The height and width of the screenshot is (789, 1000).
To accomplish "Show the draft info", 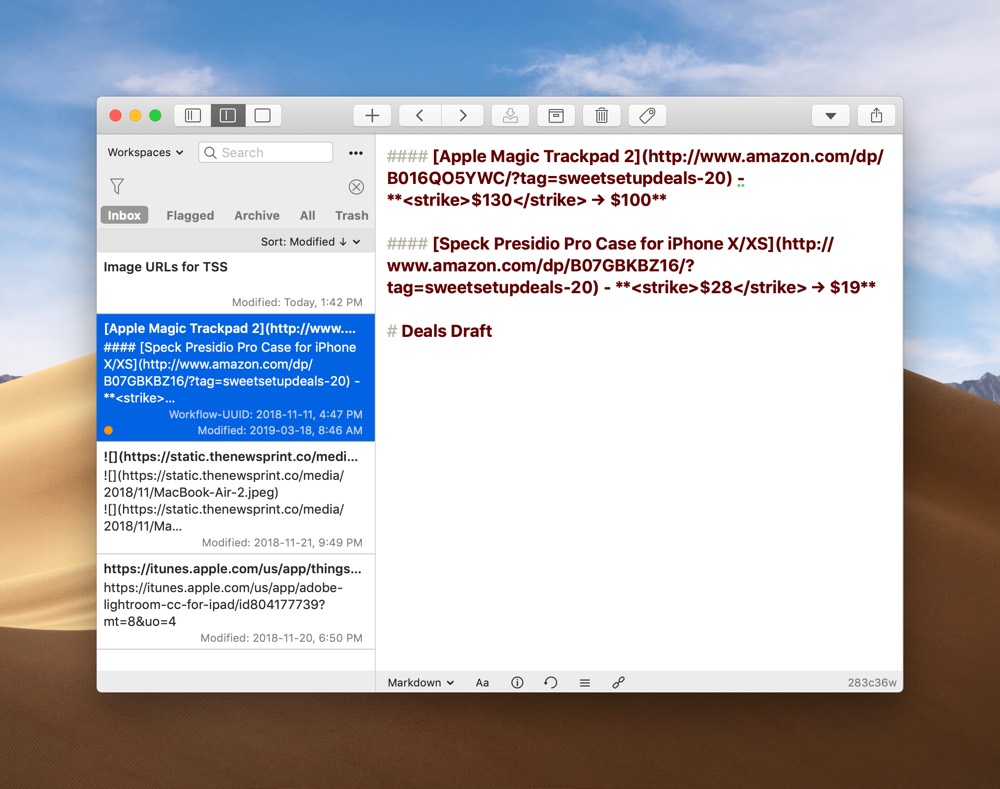I will pyautogui.click(x=517, y=682).
